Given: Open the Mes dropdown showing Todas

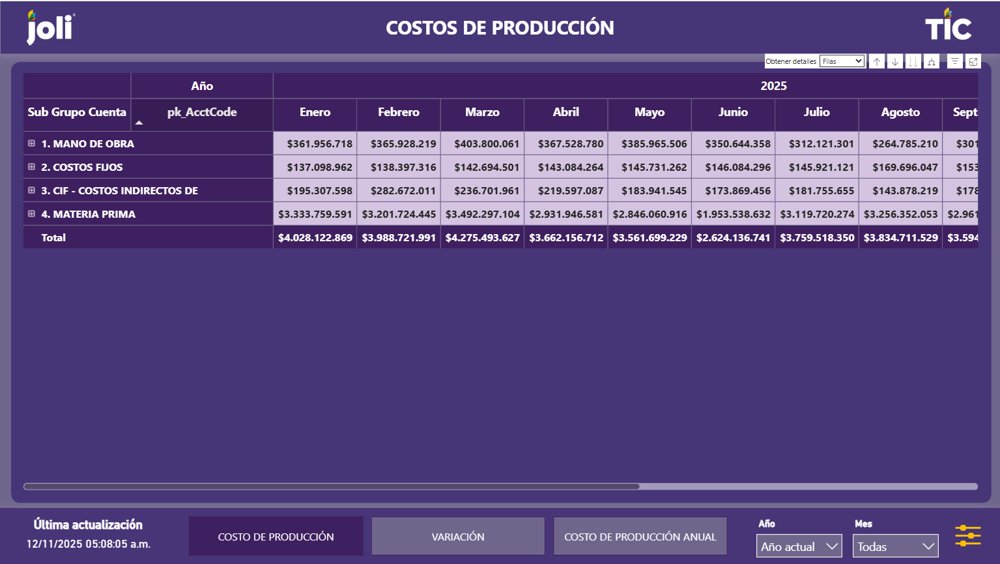Looking at the screenshot, I should 895,547.
